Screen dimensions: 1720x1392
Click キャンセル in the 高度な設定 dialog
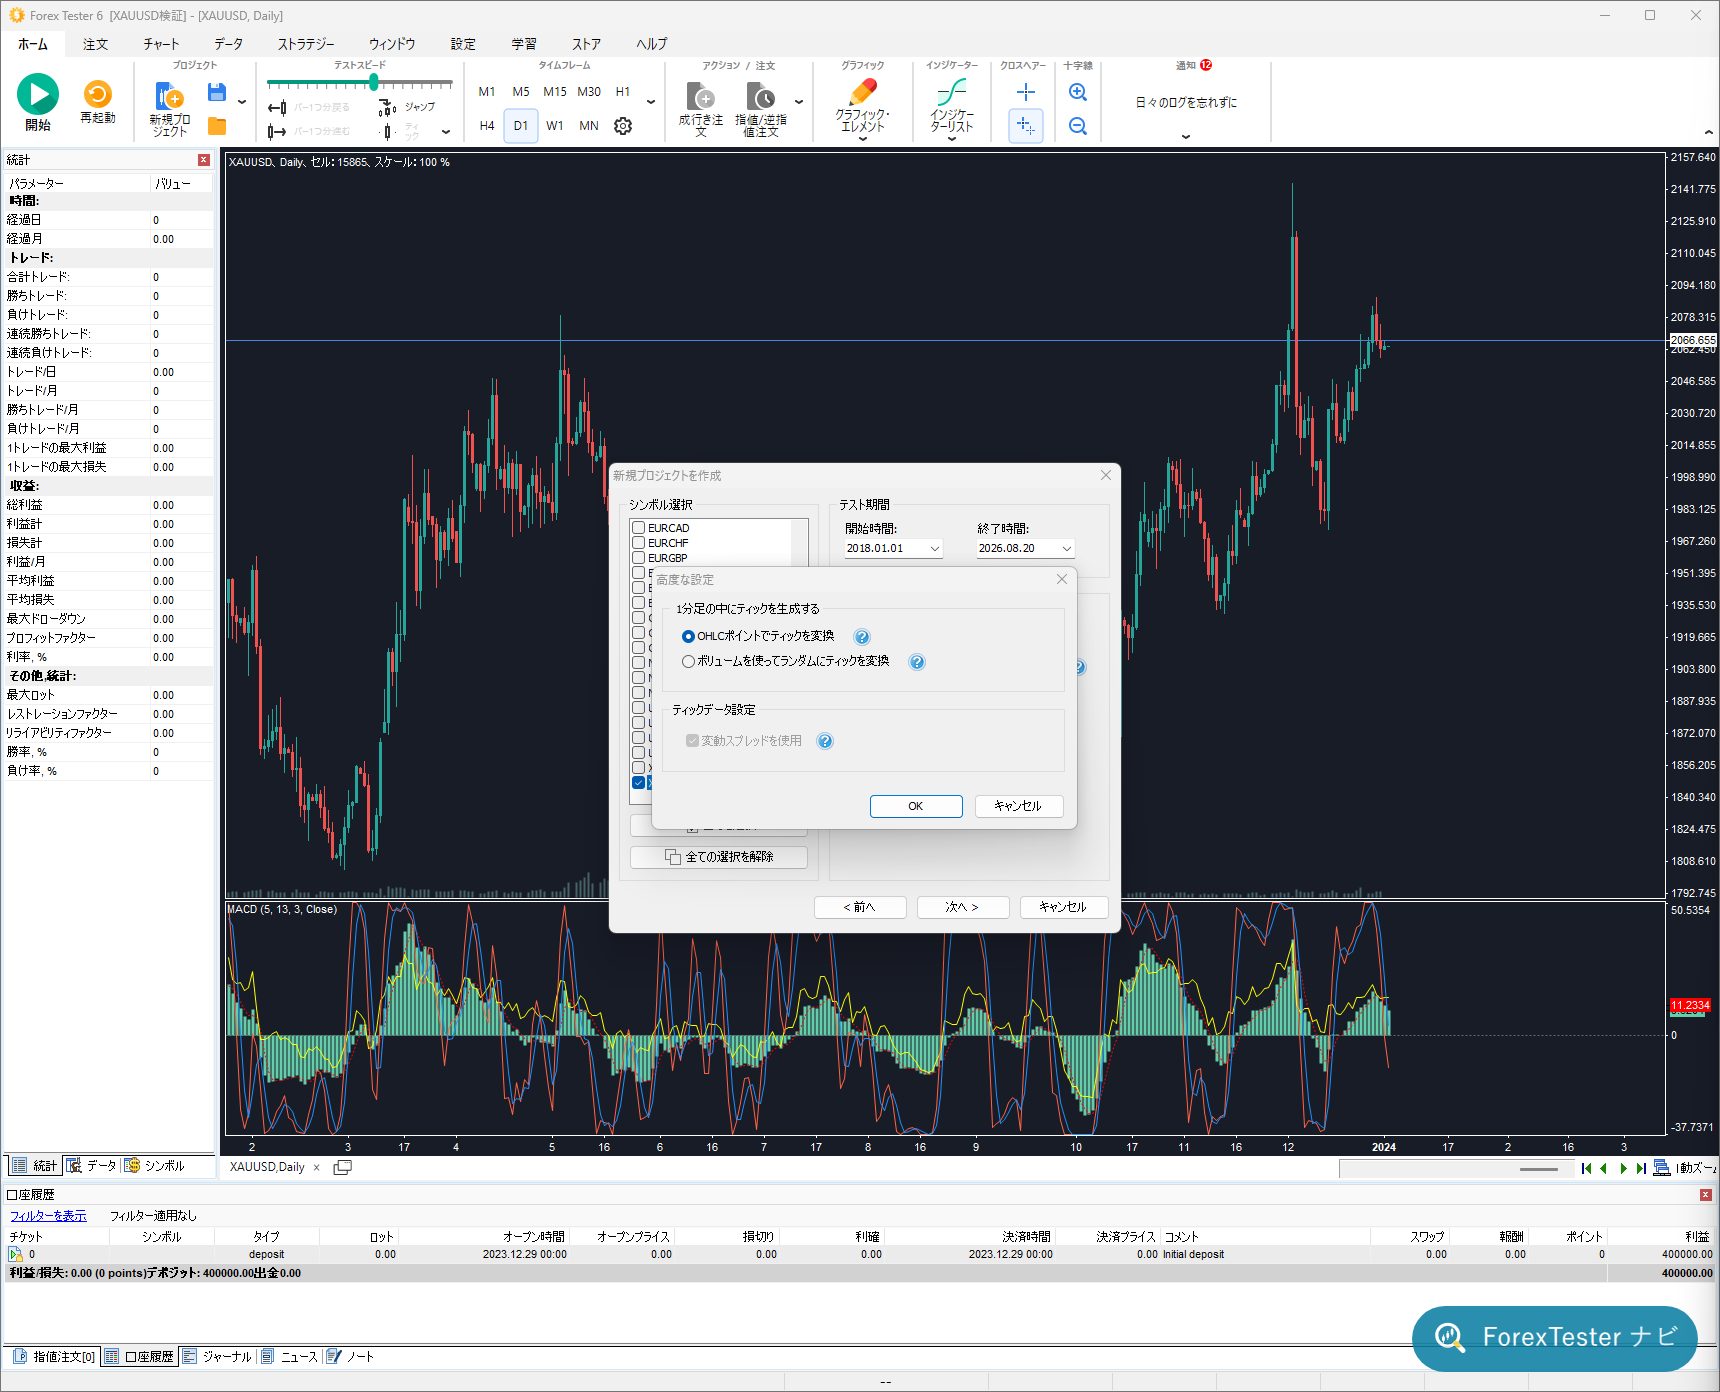1018,806
